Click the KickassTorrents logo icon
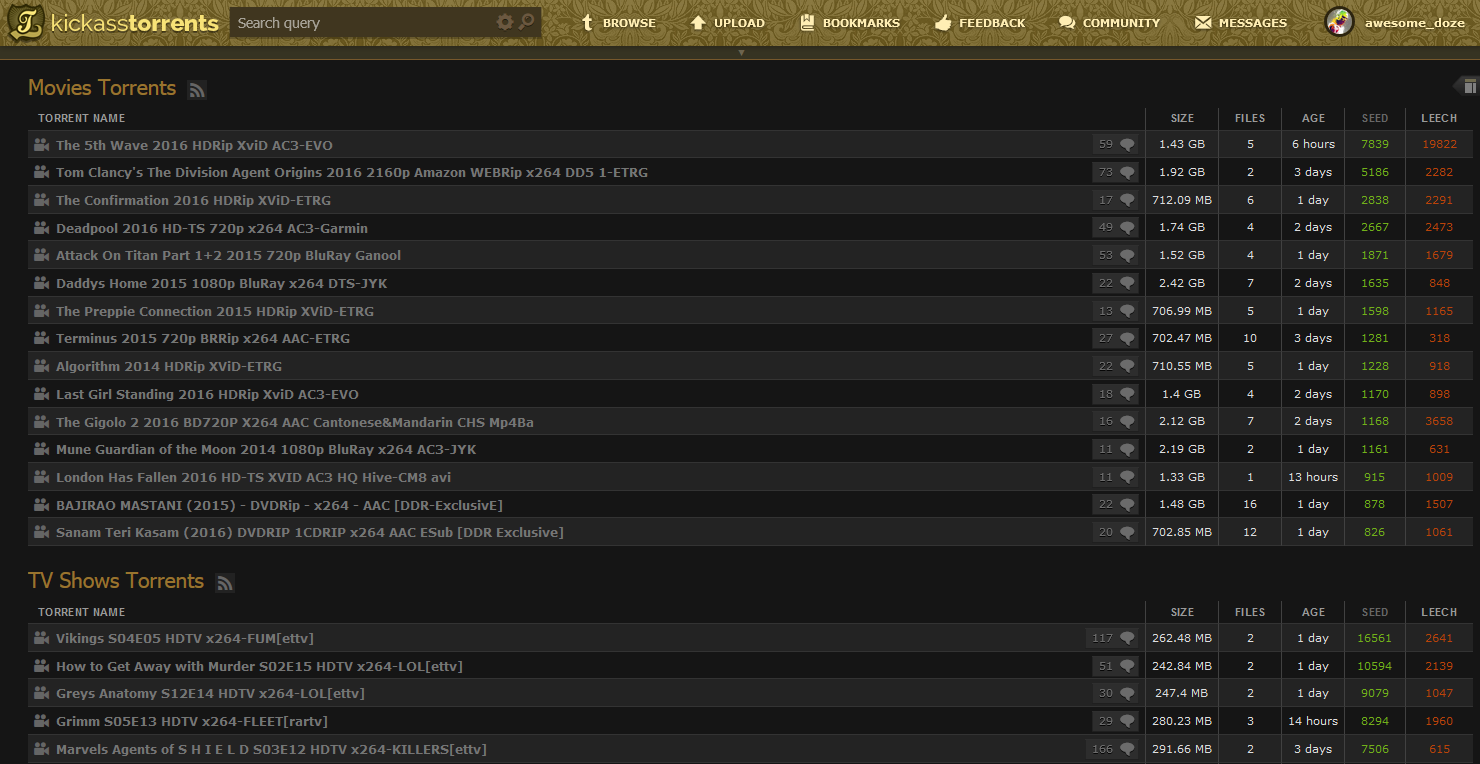Screen dimensions: 1480x764 click(x=26, y=22)
